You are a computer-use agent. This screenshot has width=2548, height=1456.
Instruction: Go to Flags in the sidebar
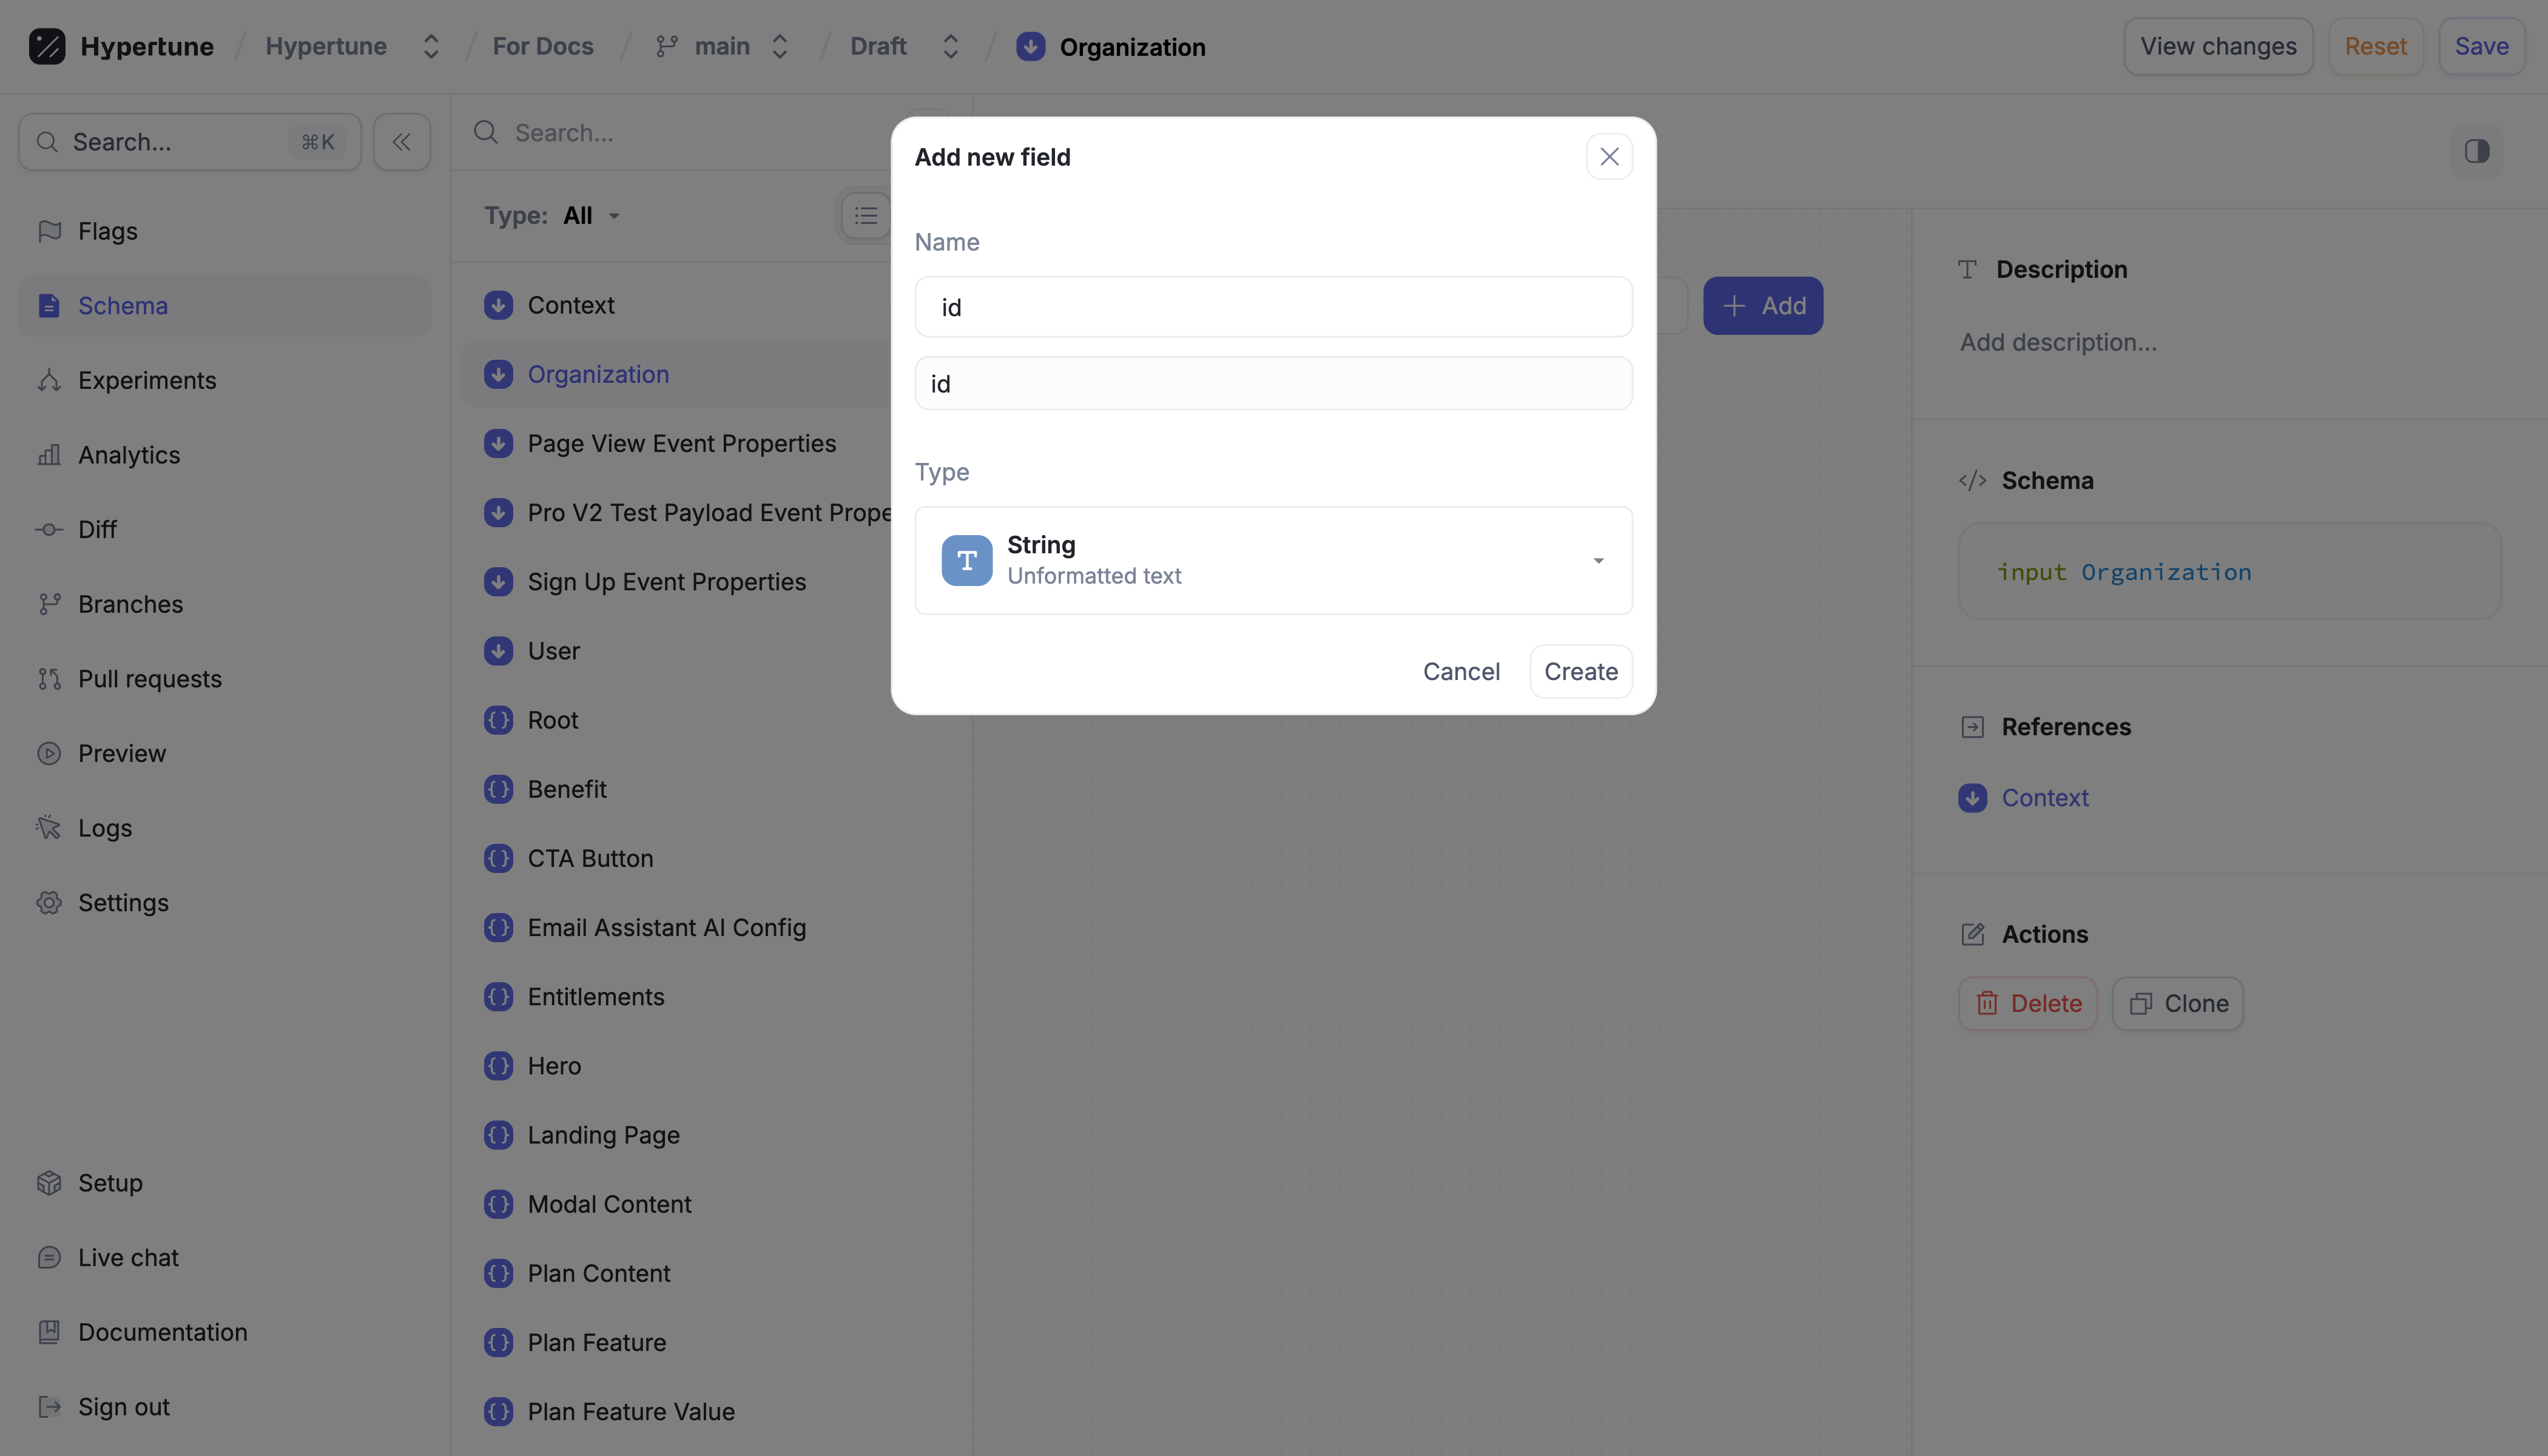pos(108,231)
